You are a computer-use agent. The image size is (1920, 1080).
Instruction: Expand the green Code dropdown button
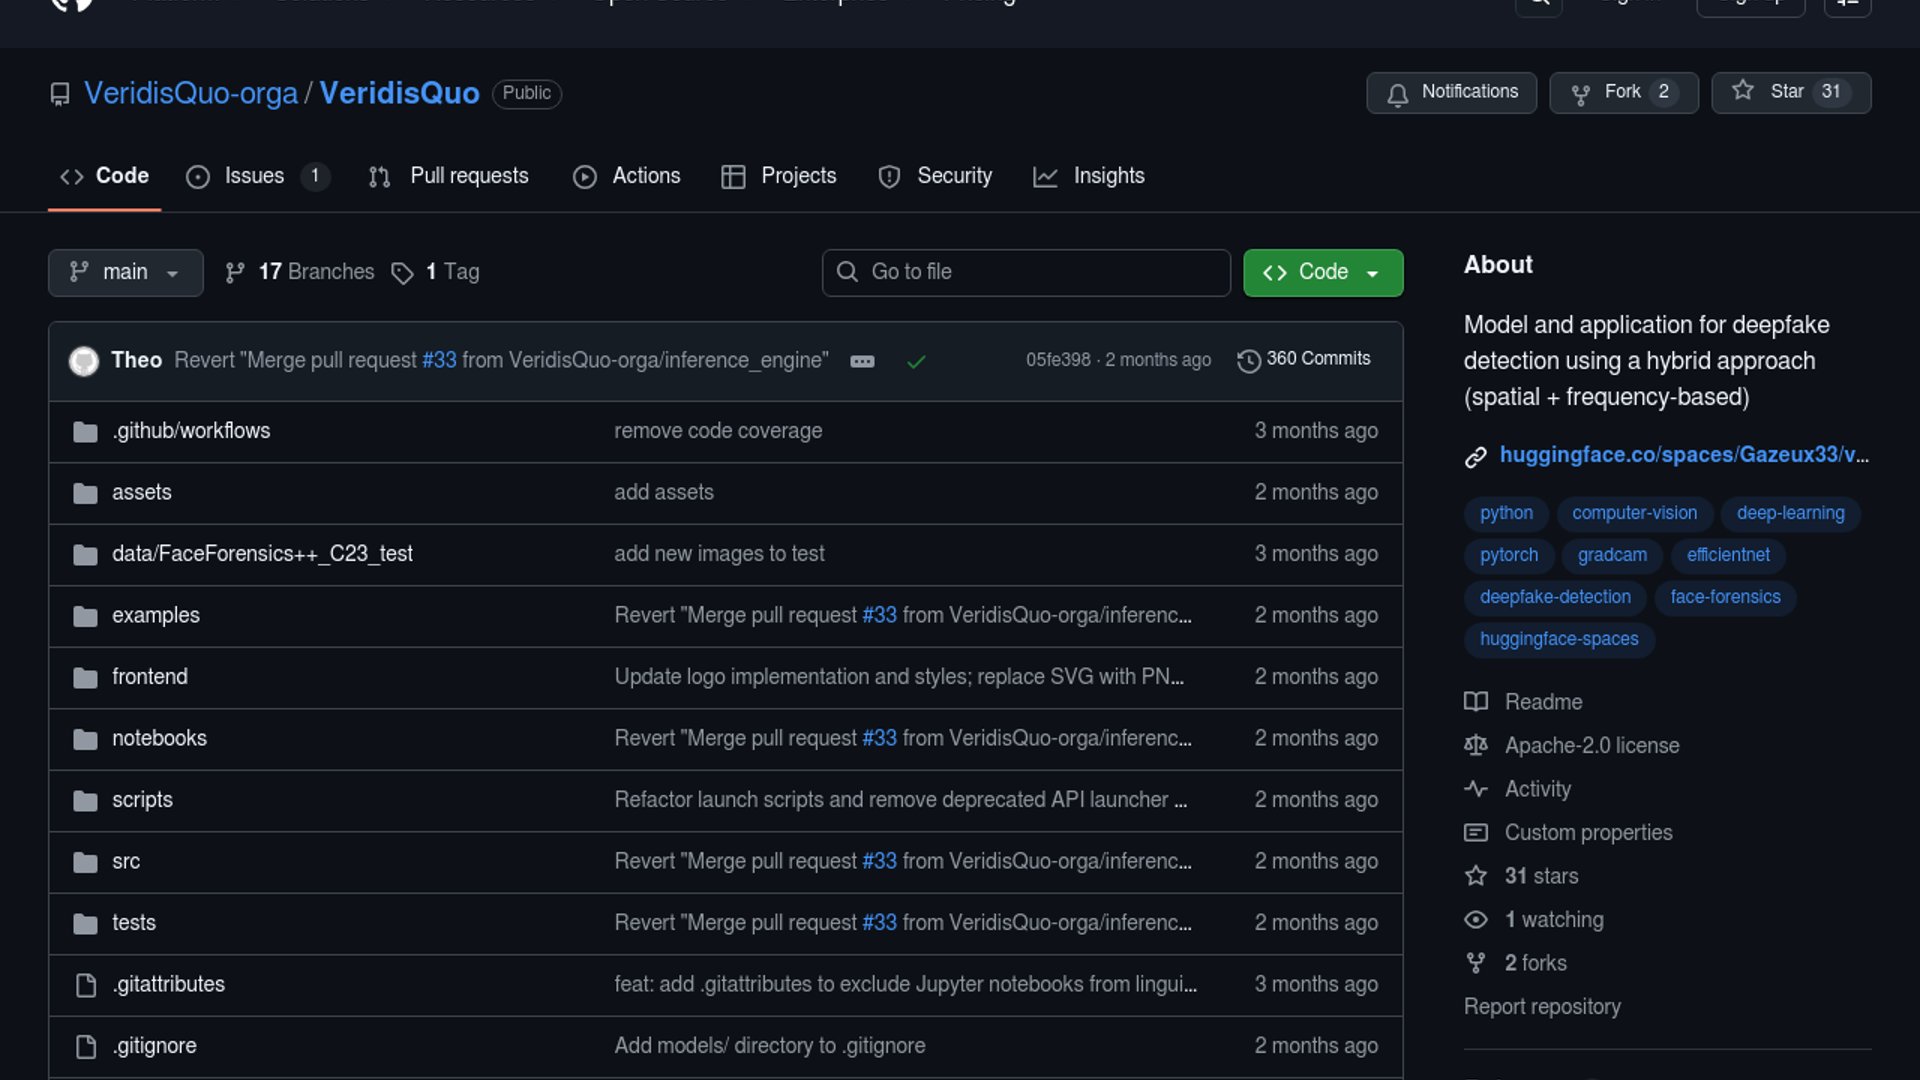pyautogui.click(x=1322, y=272)
